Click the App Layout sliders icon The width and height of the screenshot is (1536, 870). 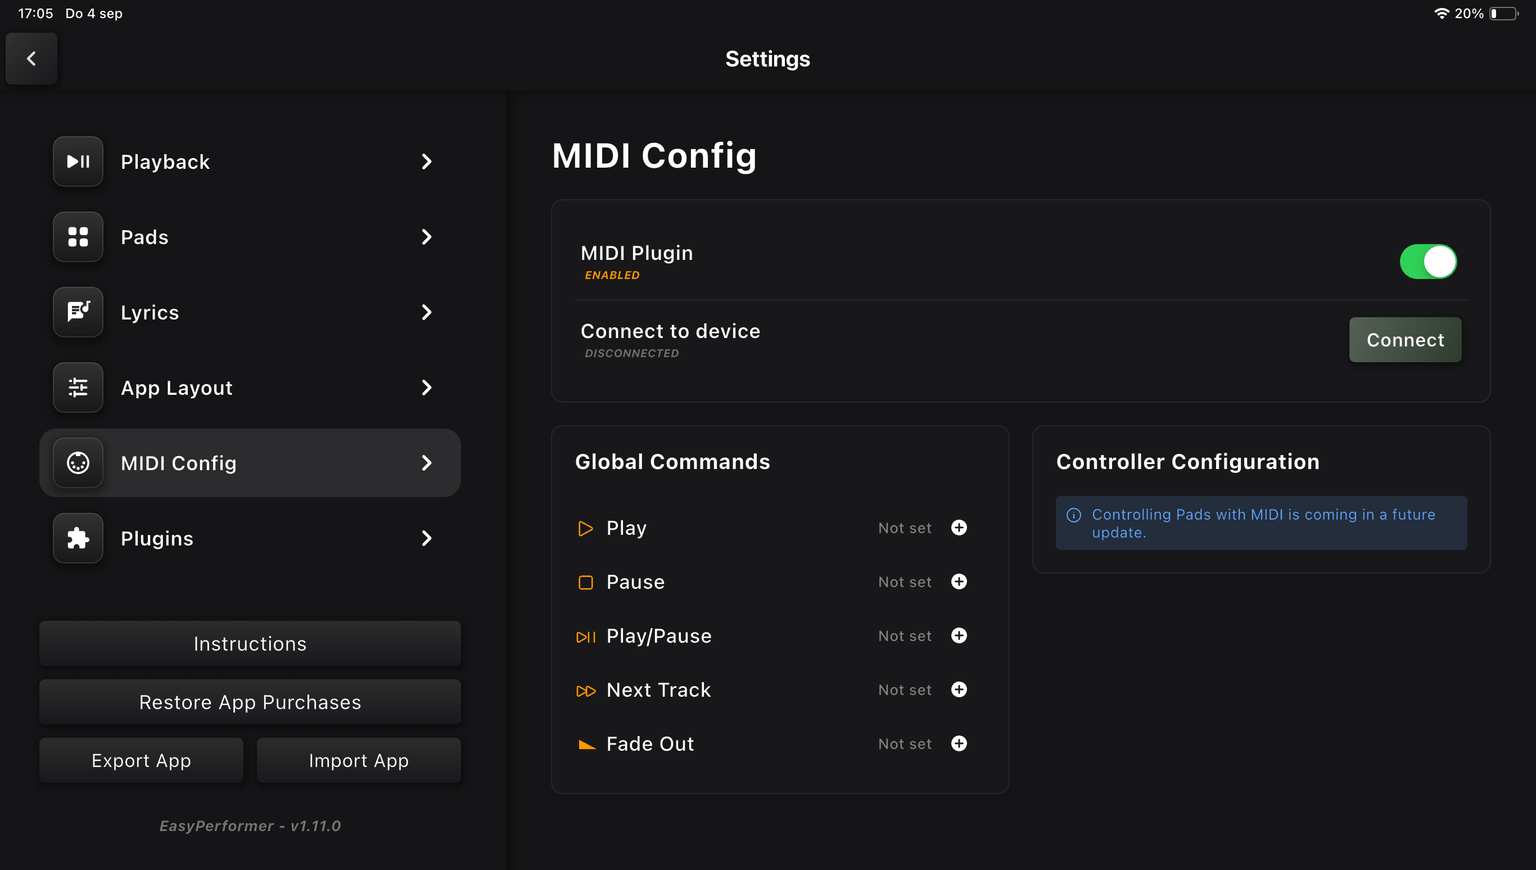point(78,388)
